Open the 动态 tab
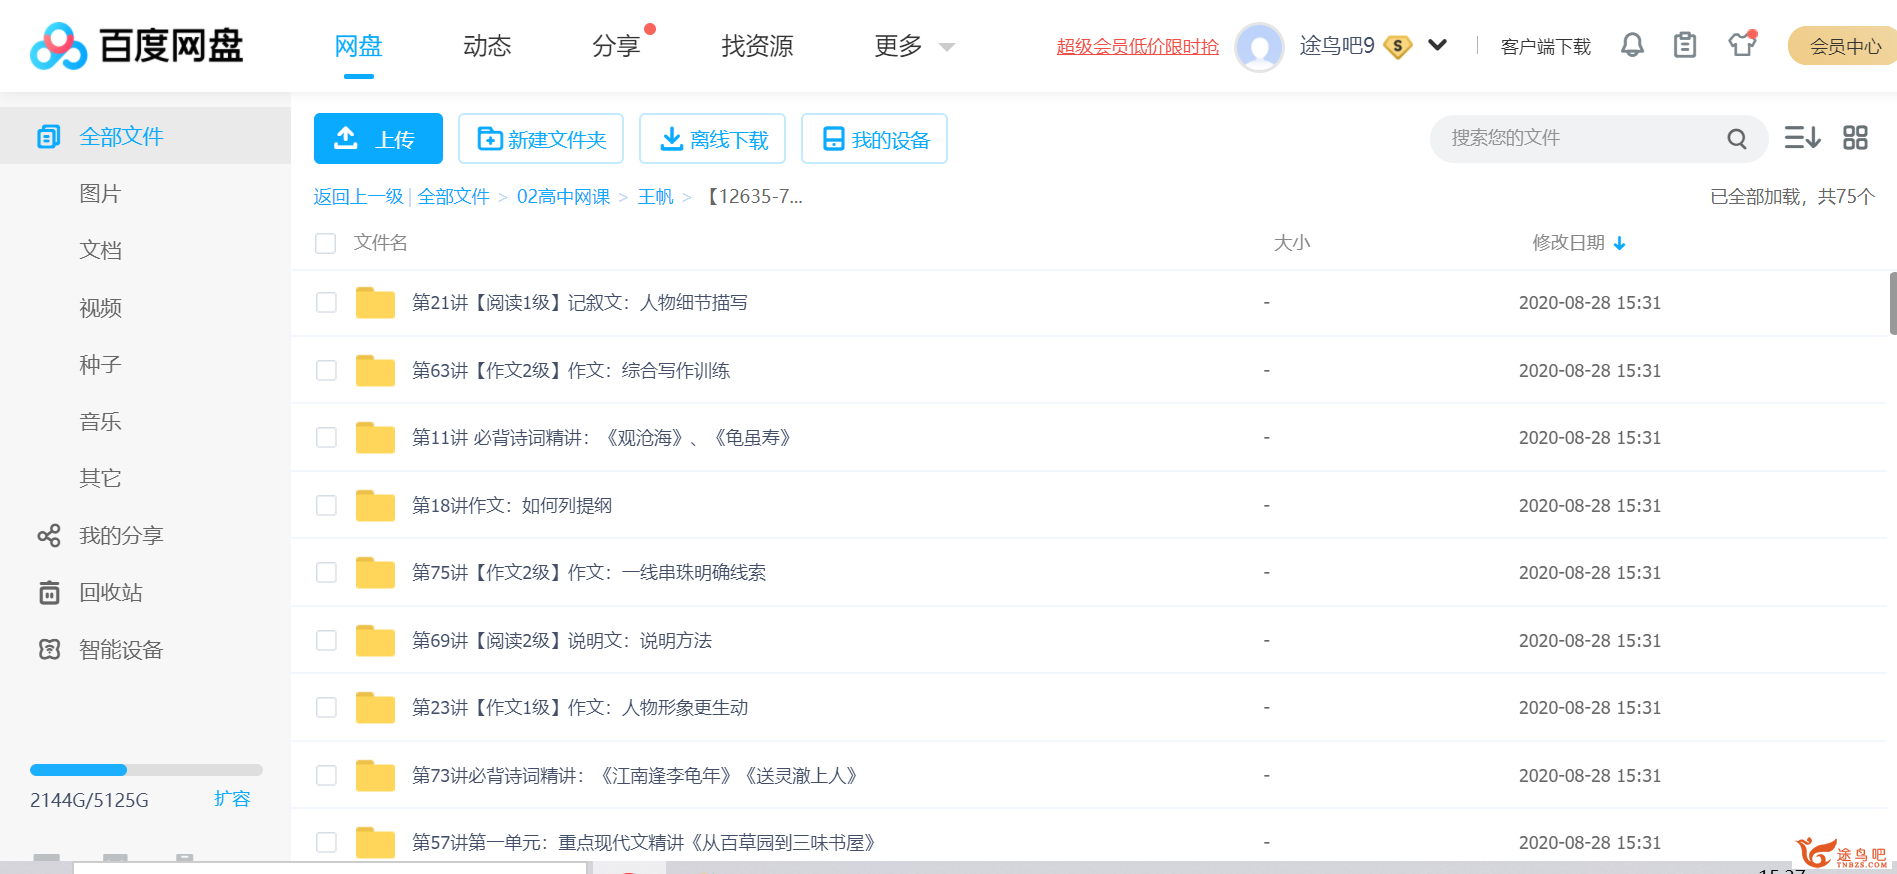 point(487,46)
